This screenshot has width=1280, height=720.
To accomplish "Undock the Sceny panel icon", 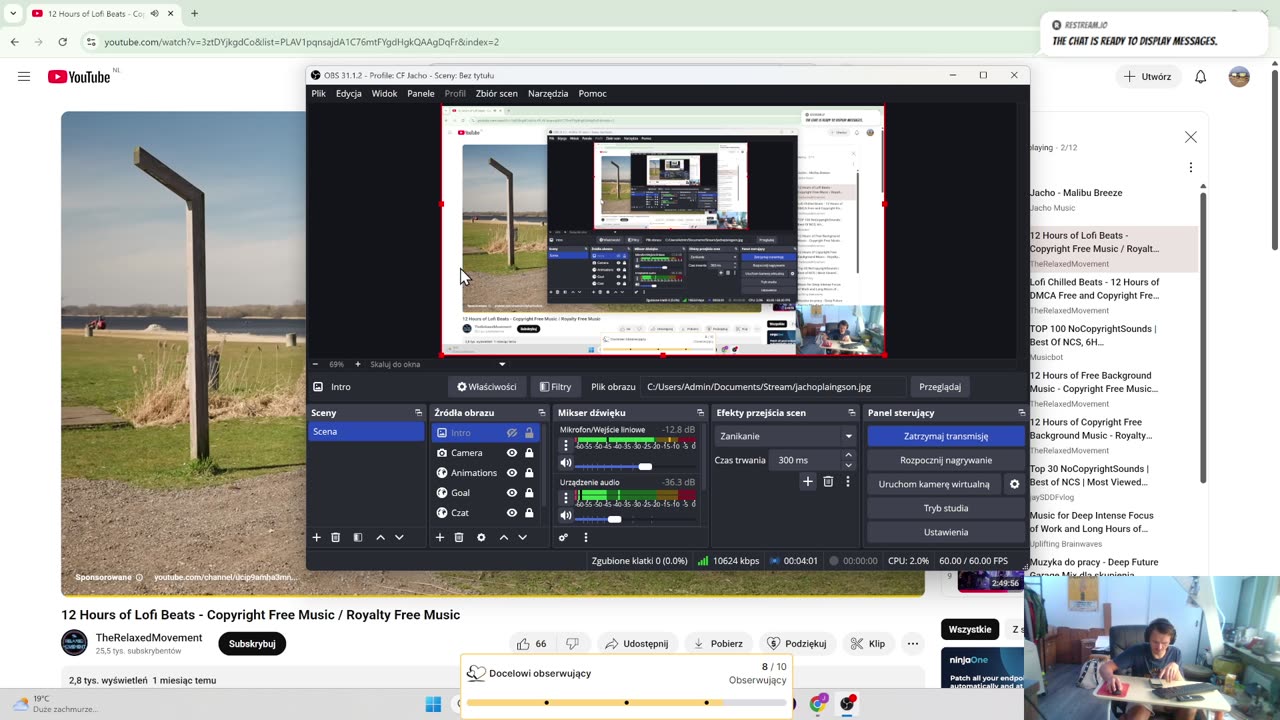I will [418, 412].
